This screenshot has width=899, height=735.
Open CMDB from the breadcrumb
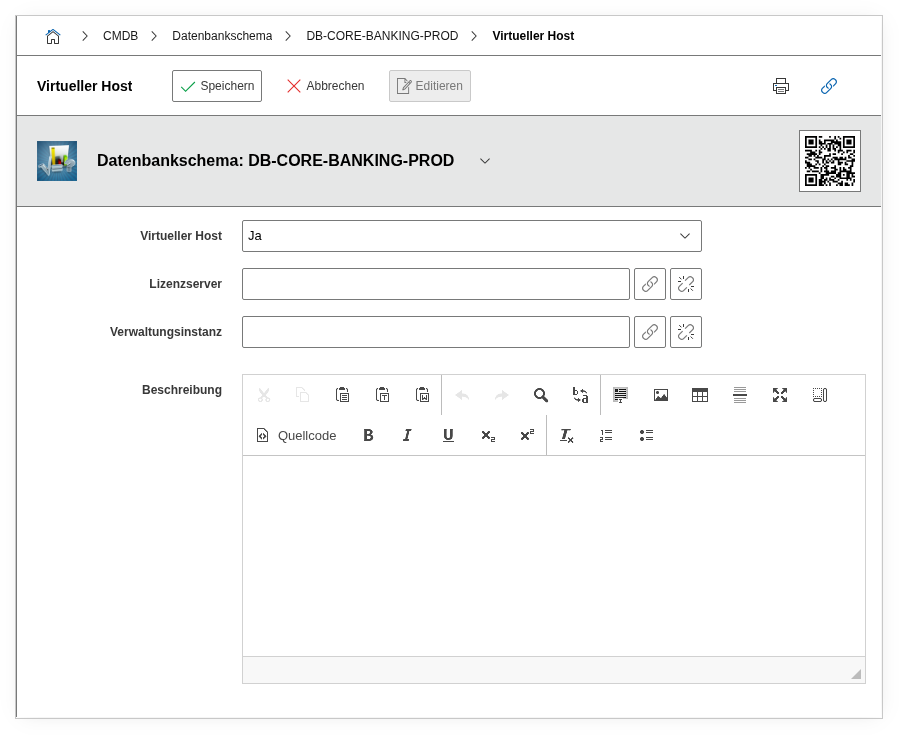[x=120, y=35]
